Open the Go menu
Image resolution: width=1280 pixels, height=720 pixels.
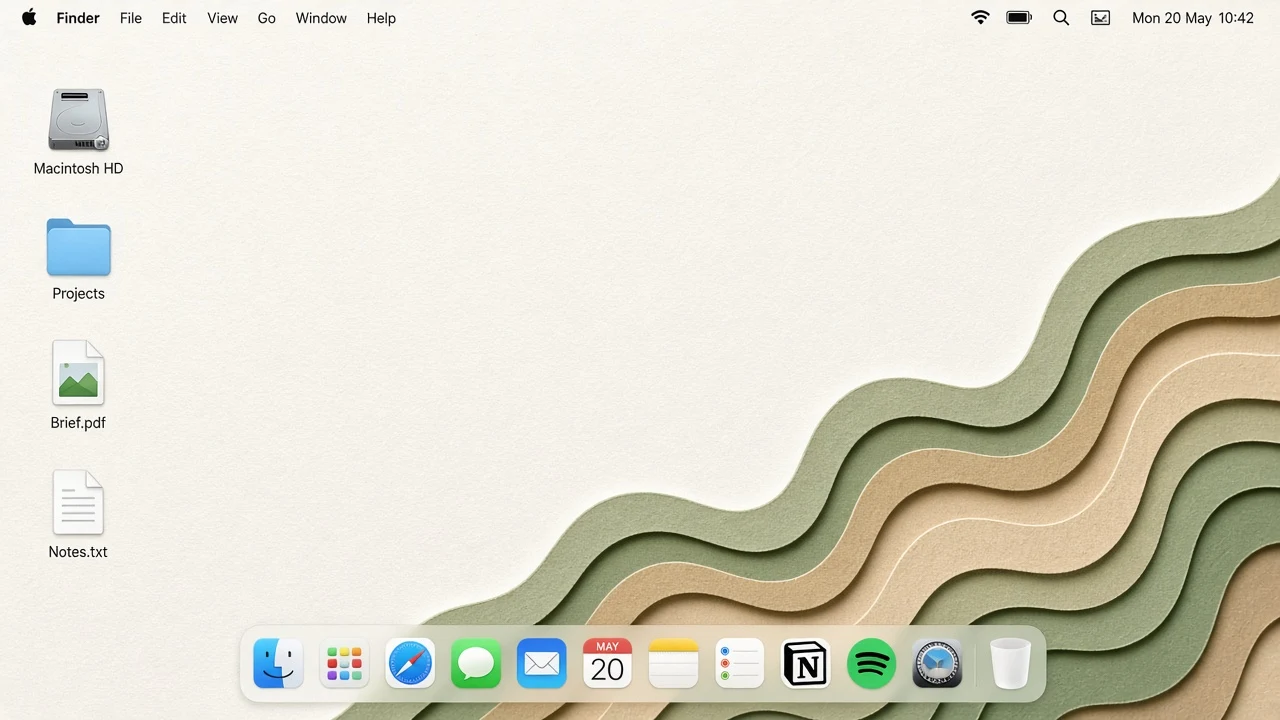click(266, 18)
